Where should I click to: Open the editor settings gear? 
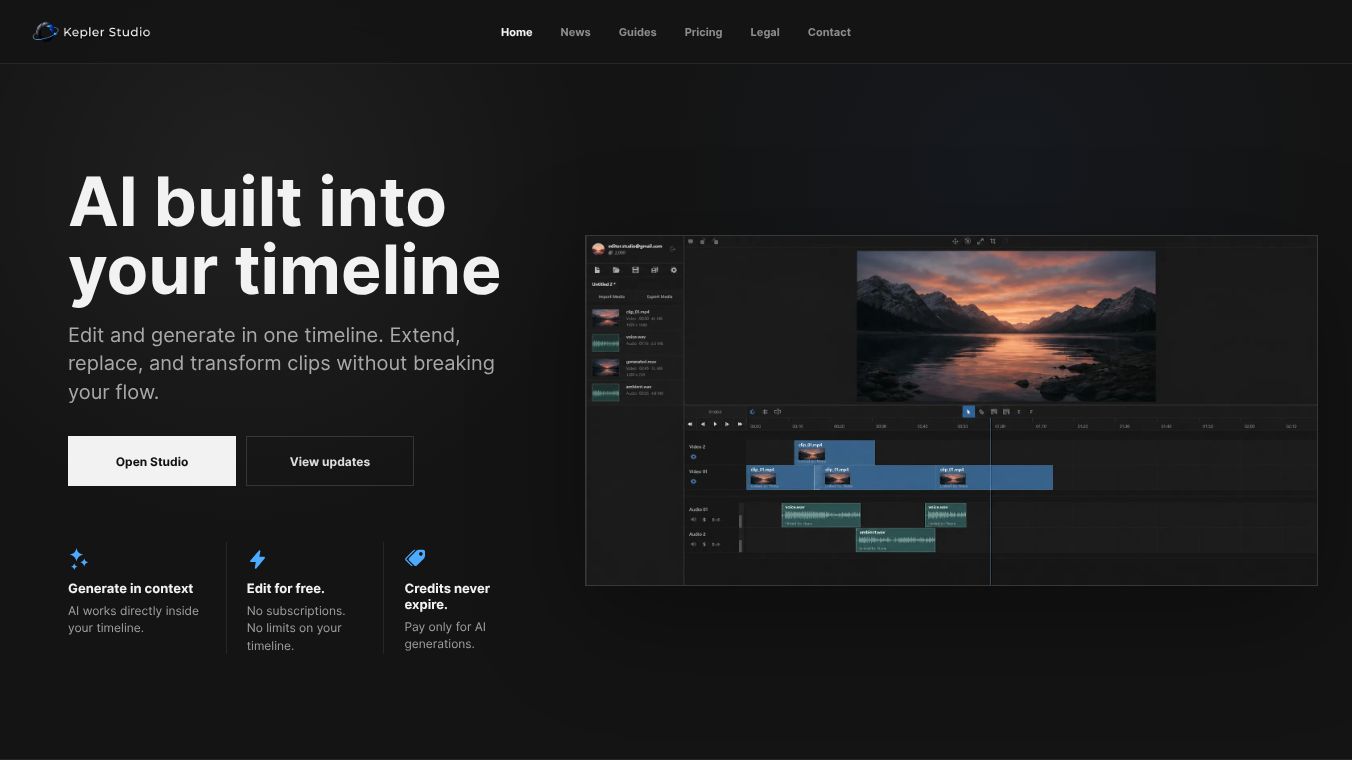tap(674, 270)
